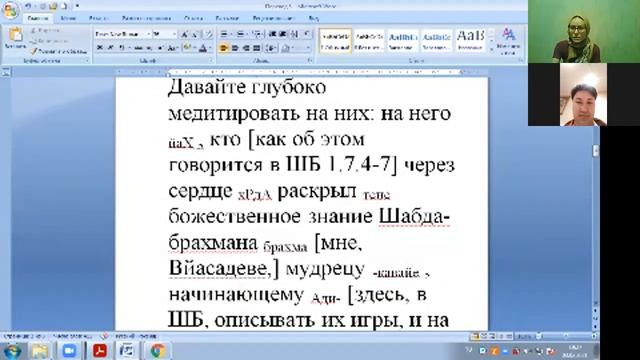
Task: Toggle subscript formatting
Action: tap(149, 48)
